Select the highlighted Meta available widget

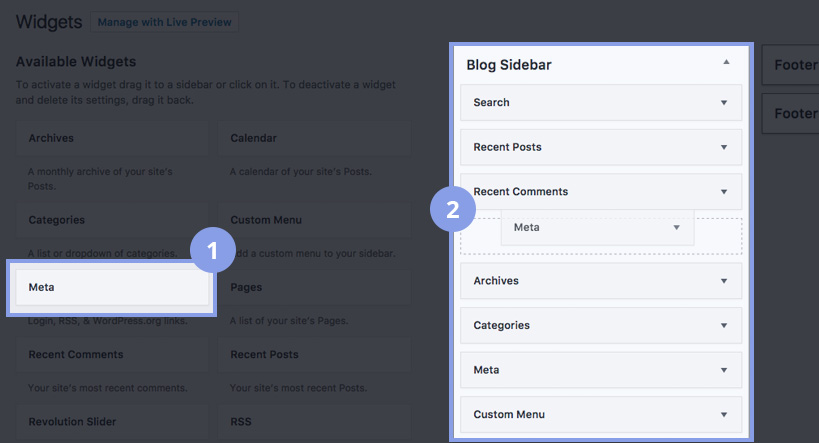(112, 287)
